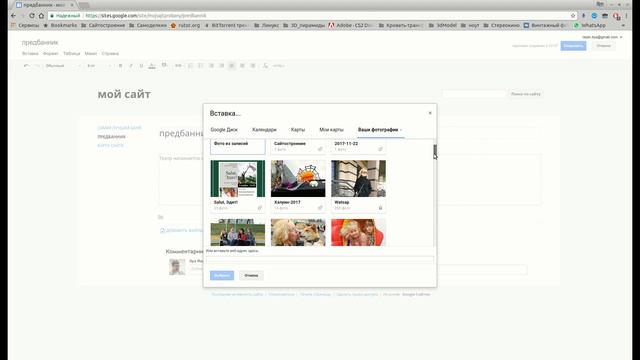Save the page with the blue Сохранить button
Image resolution: width=640 pixels, height=360 pixels.
(x=573, y=46)
